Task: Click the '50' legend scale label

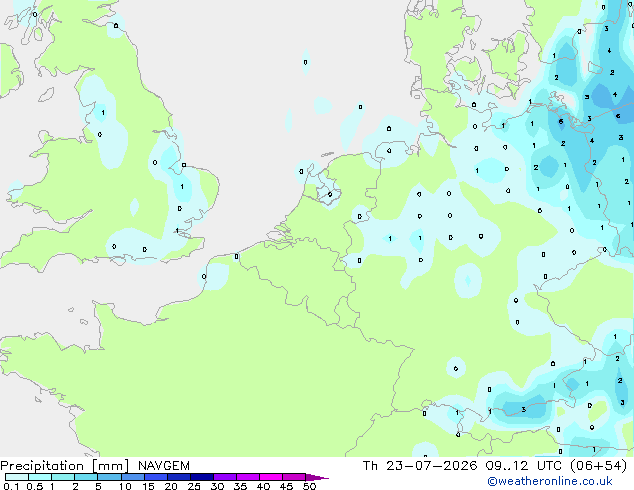Action: coord(309,486)
